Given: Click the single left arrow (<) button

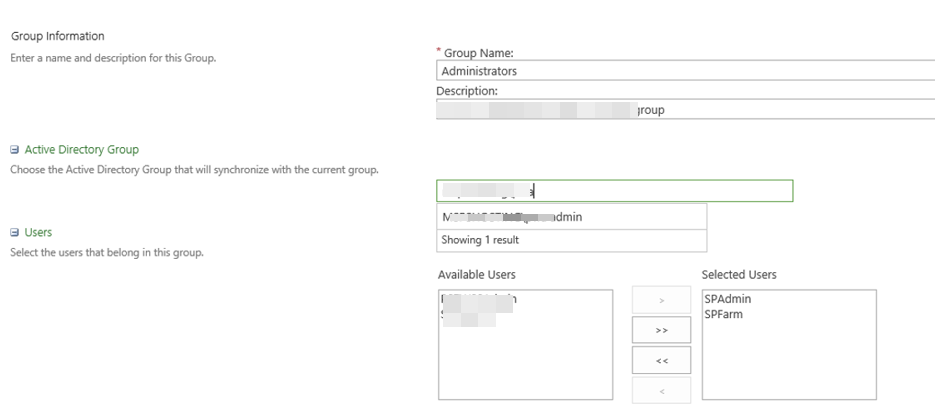Looking at the screenshot, I should [661, 391].
